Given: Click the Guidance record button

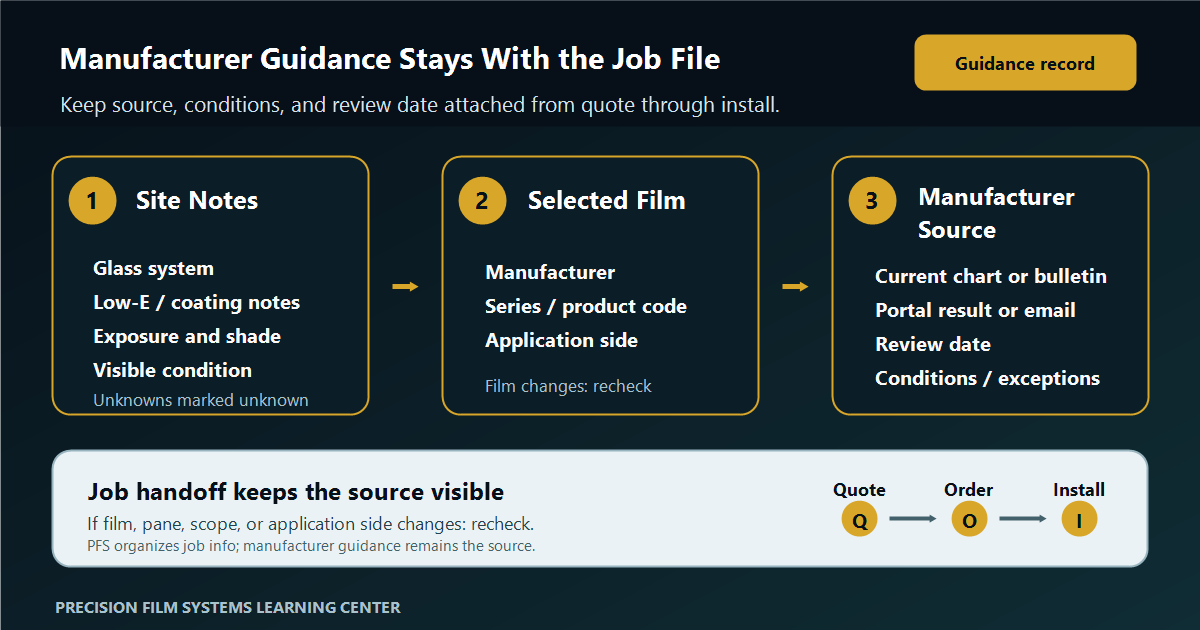Looking at the screenshot, I should point(1025,63).
